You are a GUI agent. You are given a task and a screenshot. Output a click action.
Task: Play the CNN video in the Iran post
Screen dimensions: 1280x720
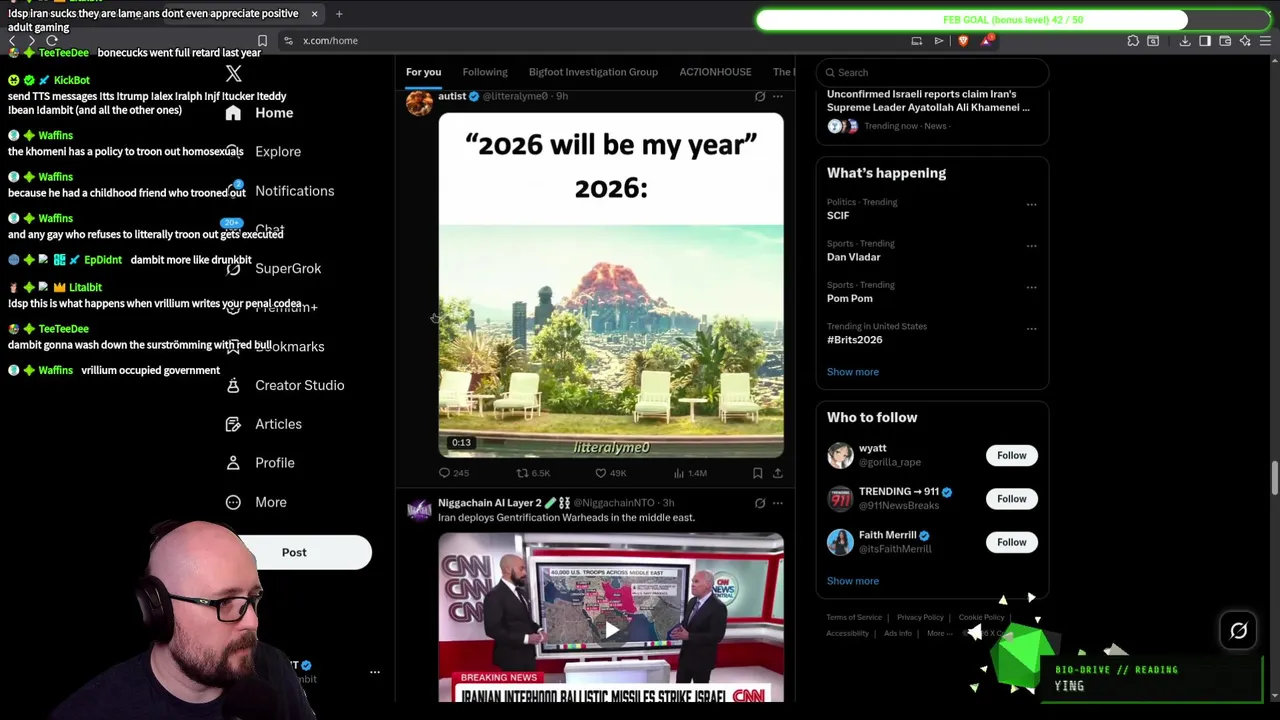(x=611, y=630)
